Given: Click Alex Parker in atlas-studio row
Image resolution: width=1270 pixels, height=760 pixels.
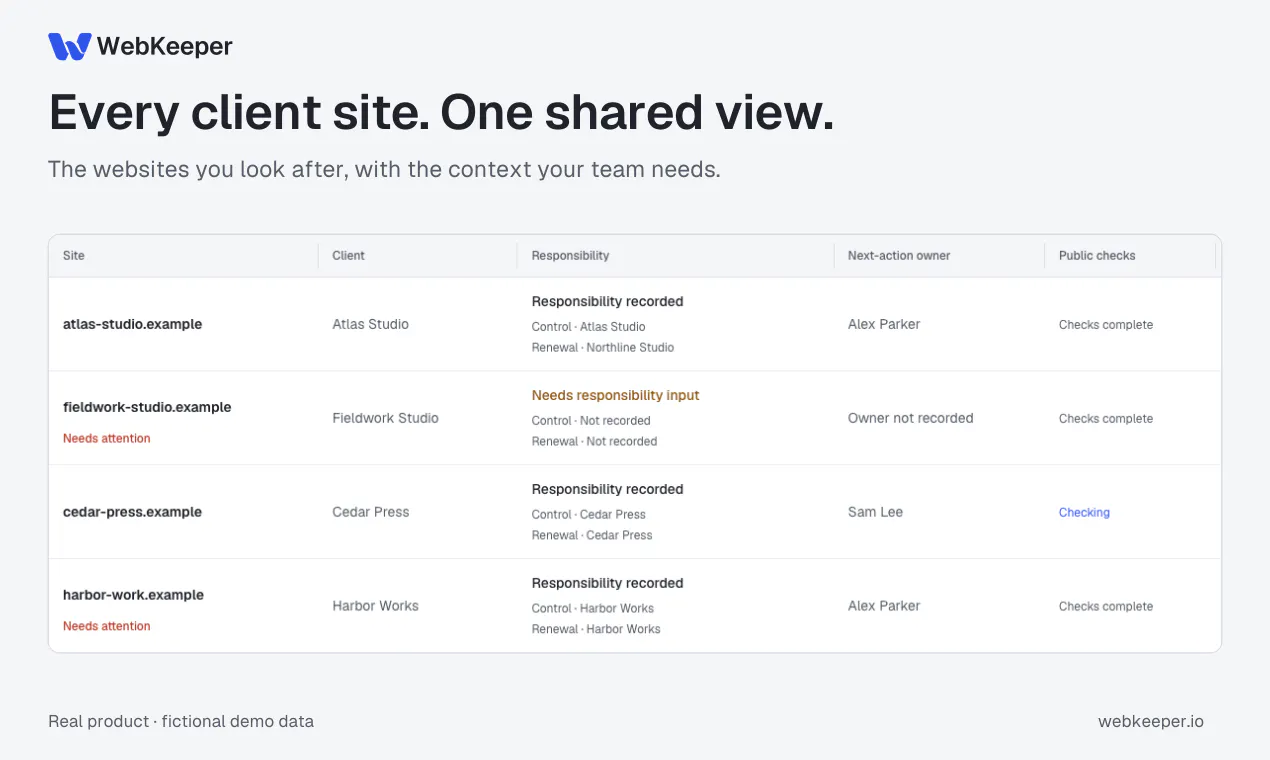Looking at the screenshot, I should click(884, 324).
